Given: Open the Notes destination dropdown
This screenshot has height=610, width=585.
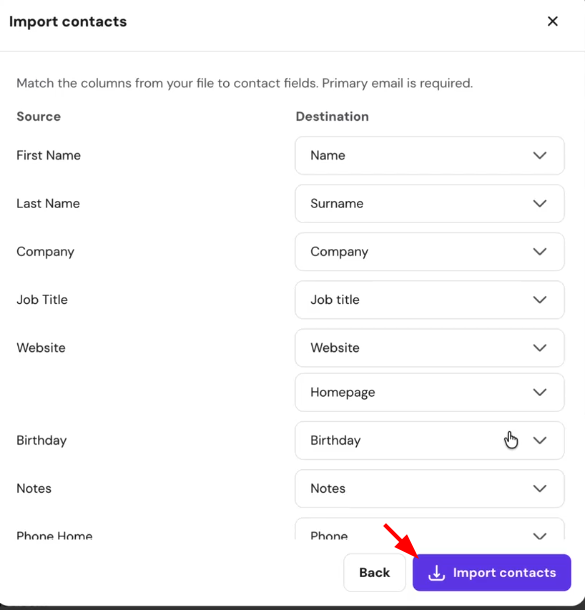Looking at the screenshot, I should pos(429,489).
